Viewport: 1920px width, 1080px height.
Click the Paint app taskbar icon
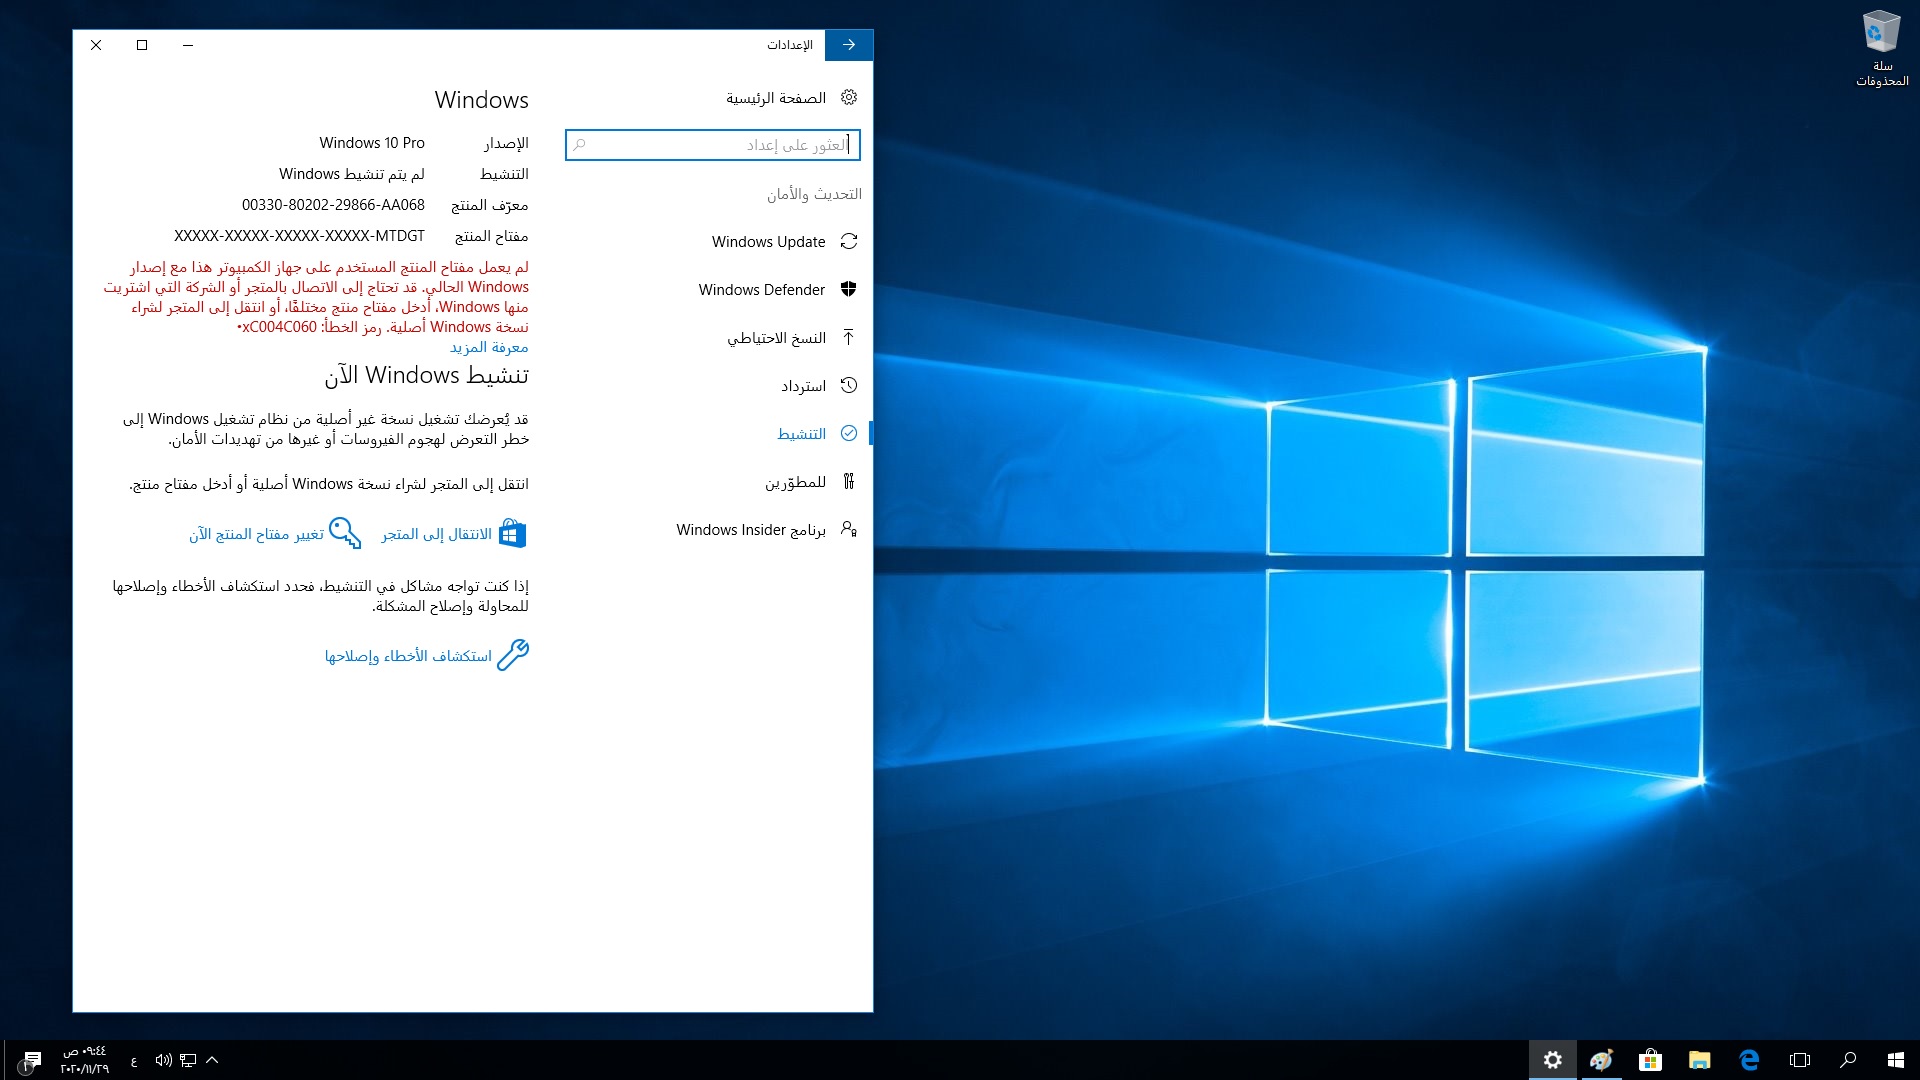(x=1602, y=1060)
